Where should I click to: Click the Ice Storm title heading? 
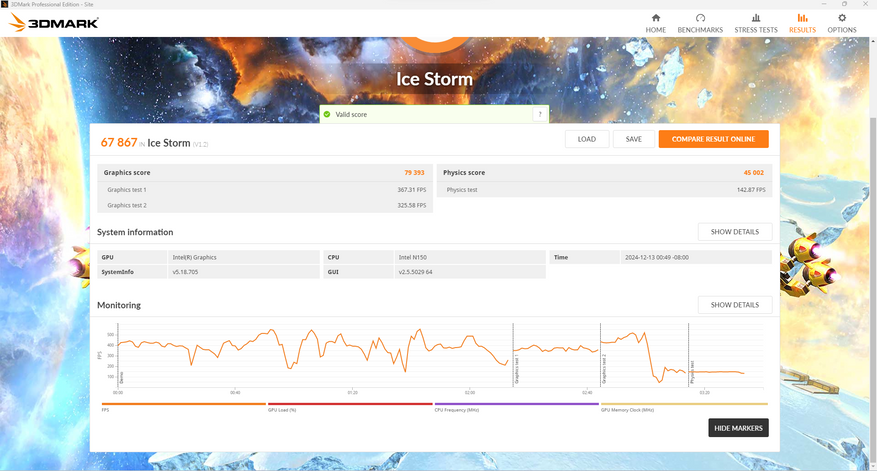[x=435, y=79]
